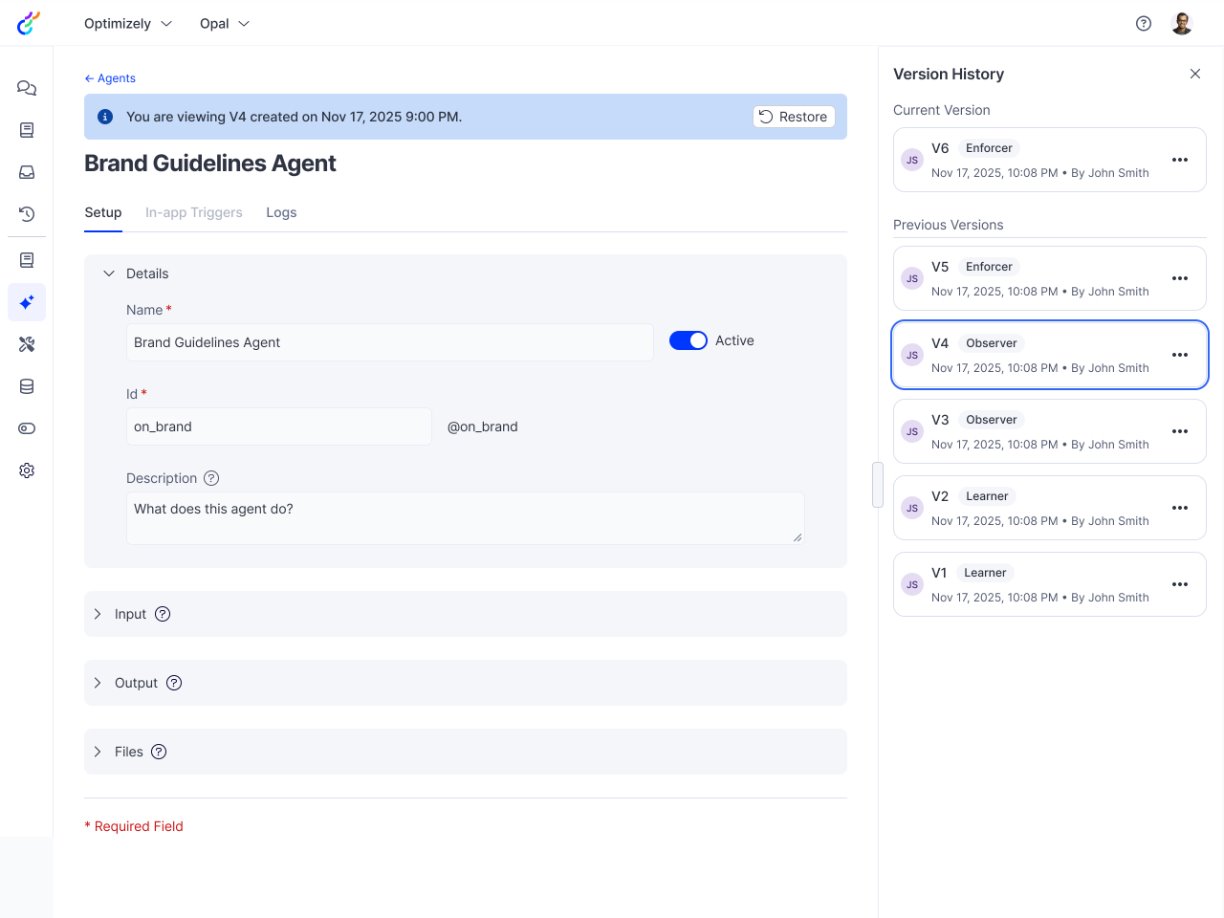Select the inbox tray icon in sidebar
The height and width of the screenshot is (918, 1224).
tap(27, 172)
